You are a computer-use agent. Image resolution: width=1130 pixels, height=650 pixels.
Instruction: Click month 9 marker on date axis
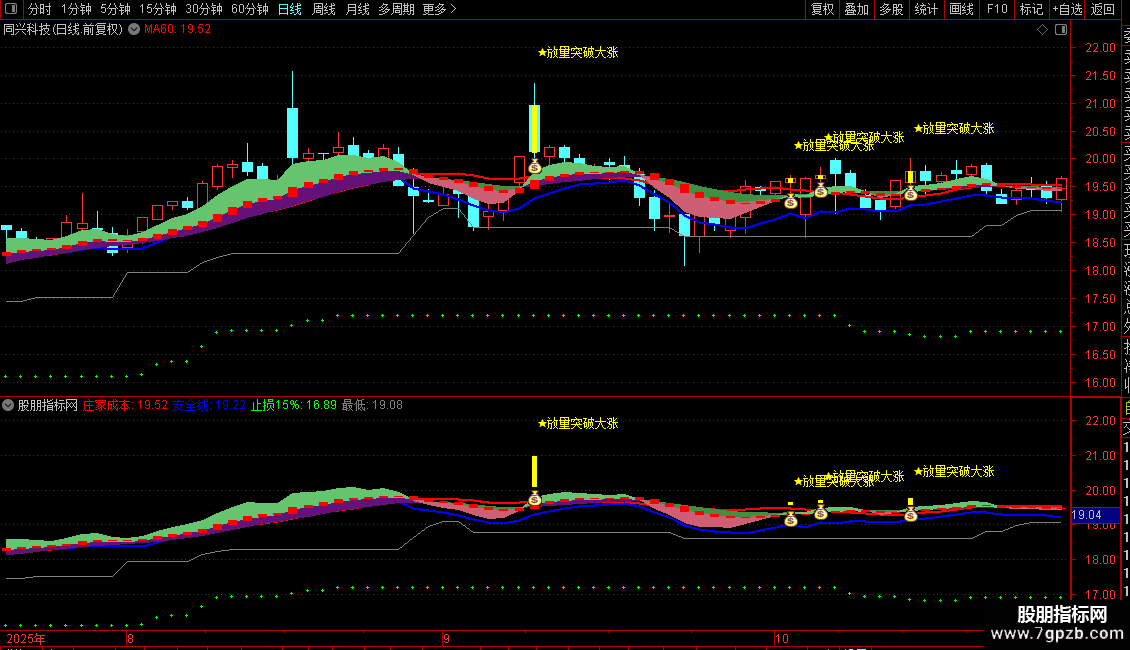click(x=446, y=639)
